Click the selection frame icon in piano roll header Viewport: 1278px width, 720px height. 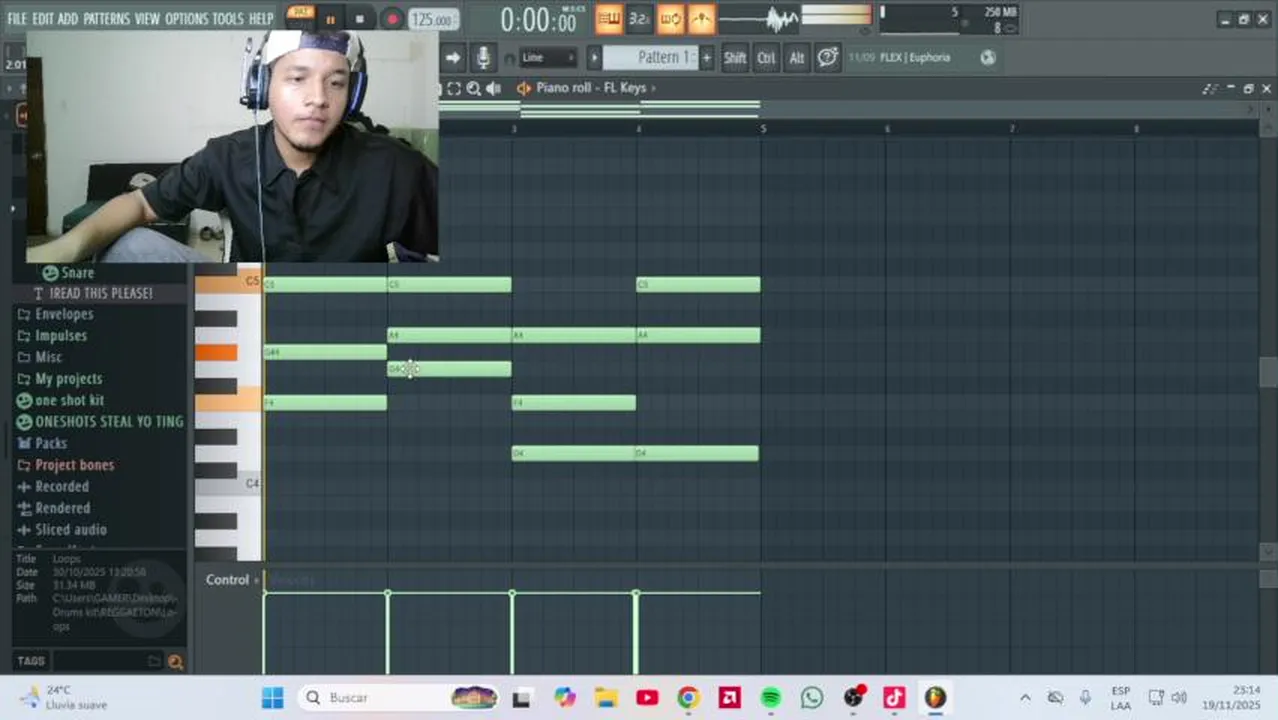click(x=454, y=88)
